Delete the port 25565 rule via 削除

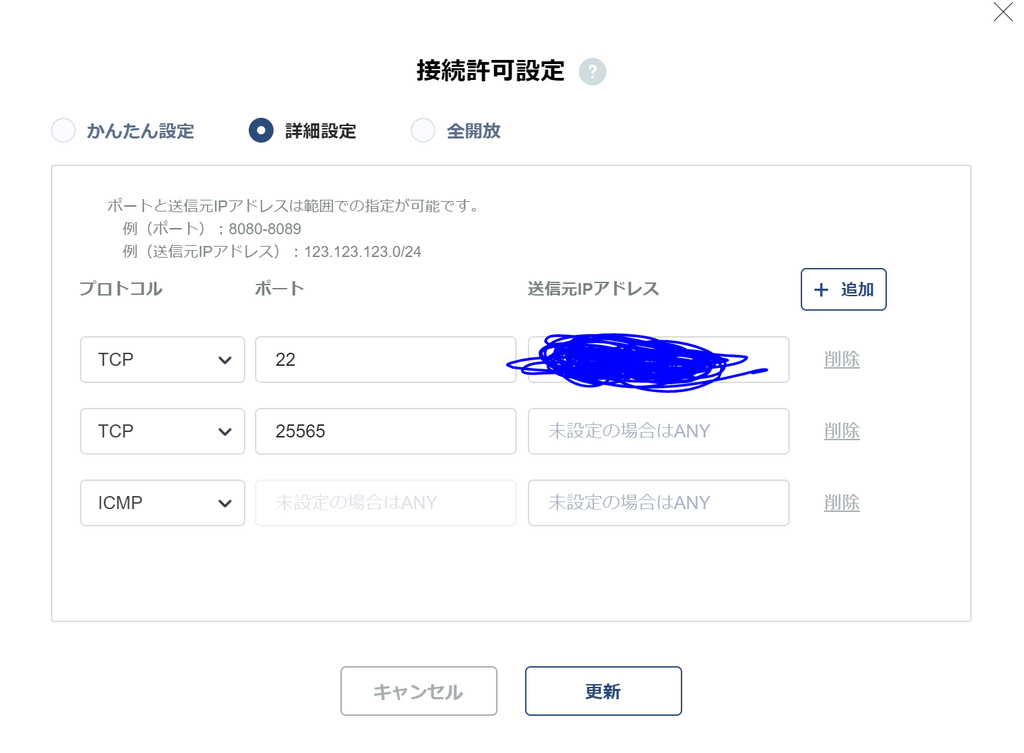click(x=842, y=431)
